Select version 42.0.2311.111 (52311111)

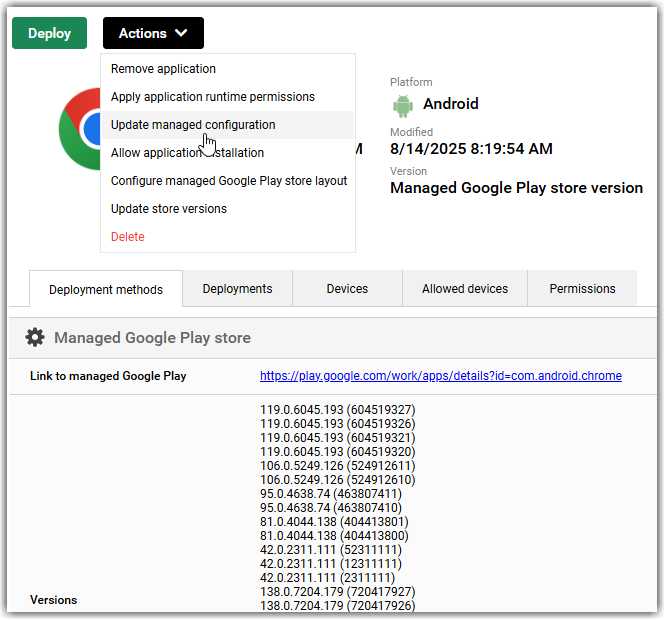point(331,550)
